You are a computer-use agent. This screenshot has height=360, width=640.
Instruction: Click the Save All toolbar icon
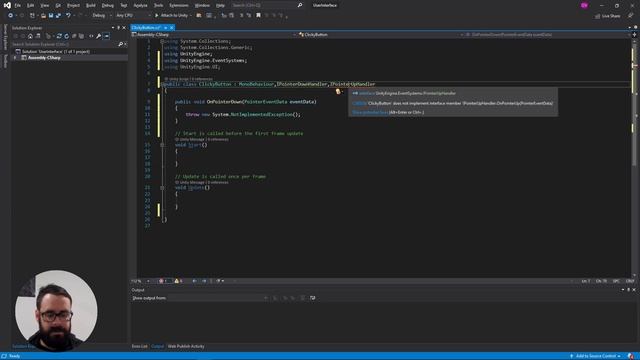click(x=58, y=16)
